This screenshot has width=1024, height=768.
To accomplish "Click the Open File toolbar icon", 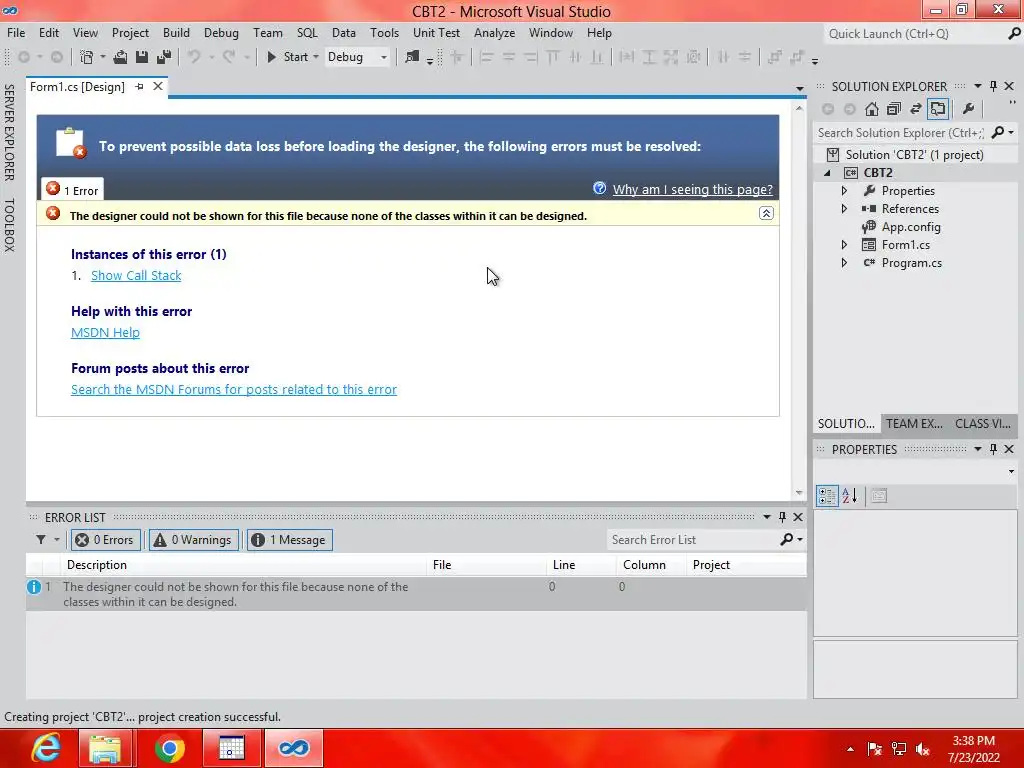I will point(120,57).
